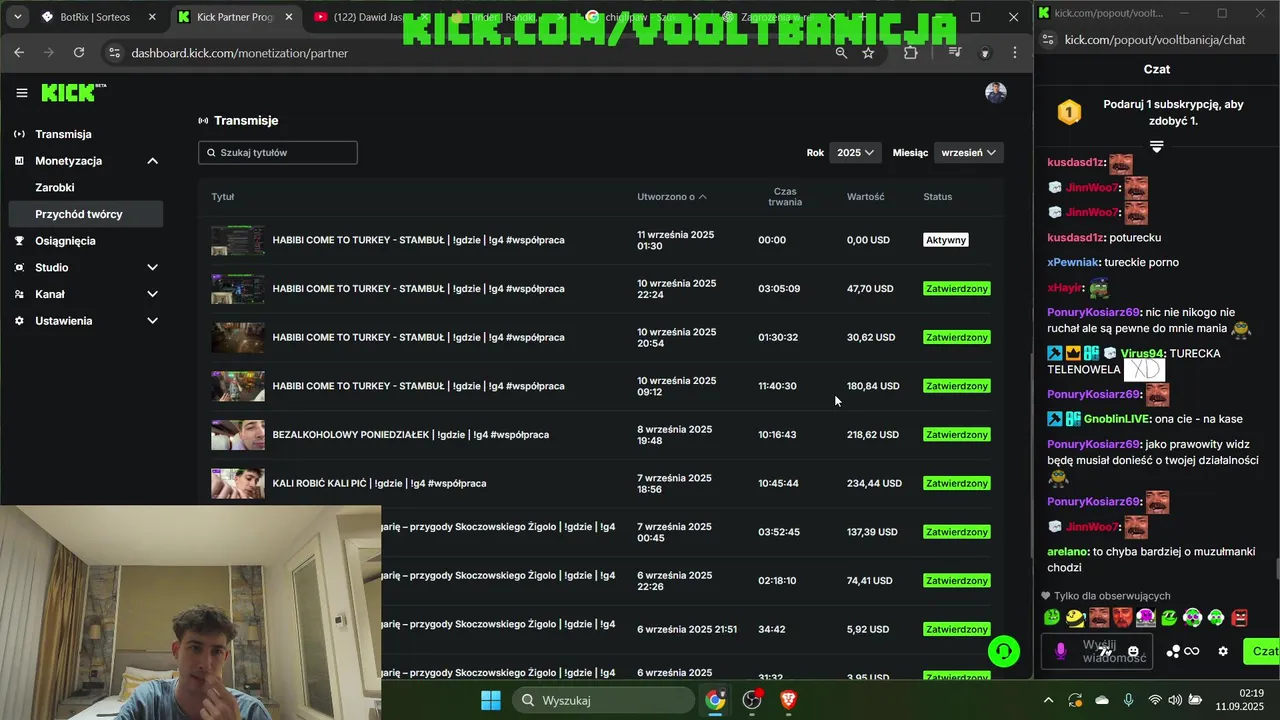Expand the Ustawienia sidebar section

pyautogui.click(x=152, y=321)
